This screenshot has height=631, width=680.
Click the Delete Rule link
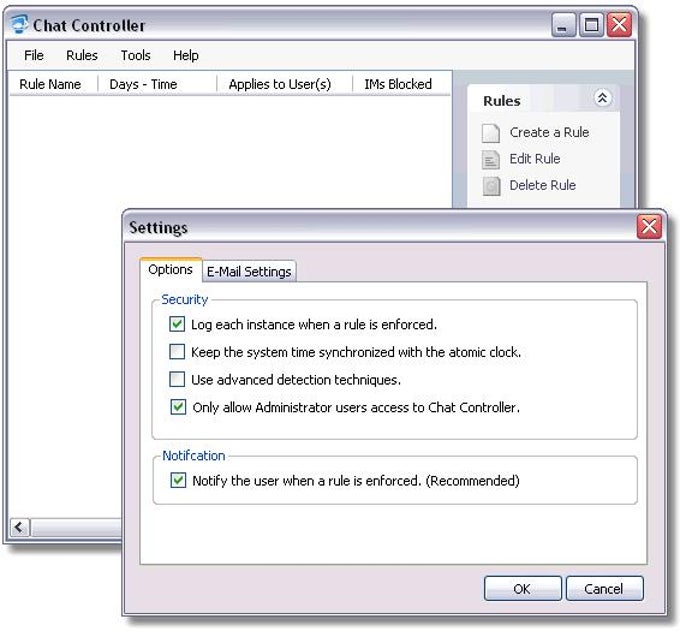(543, 185)
